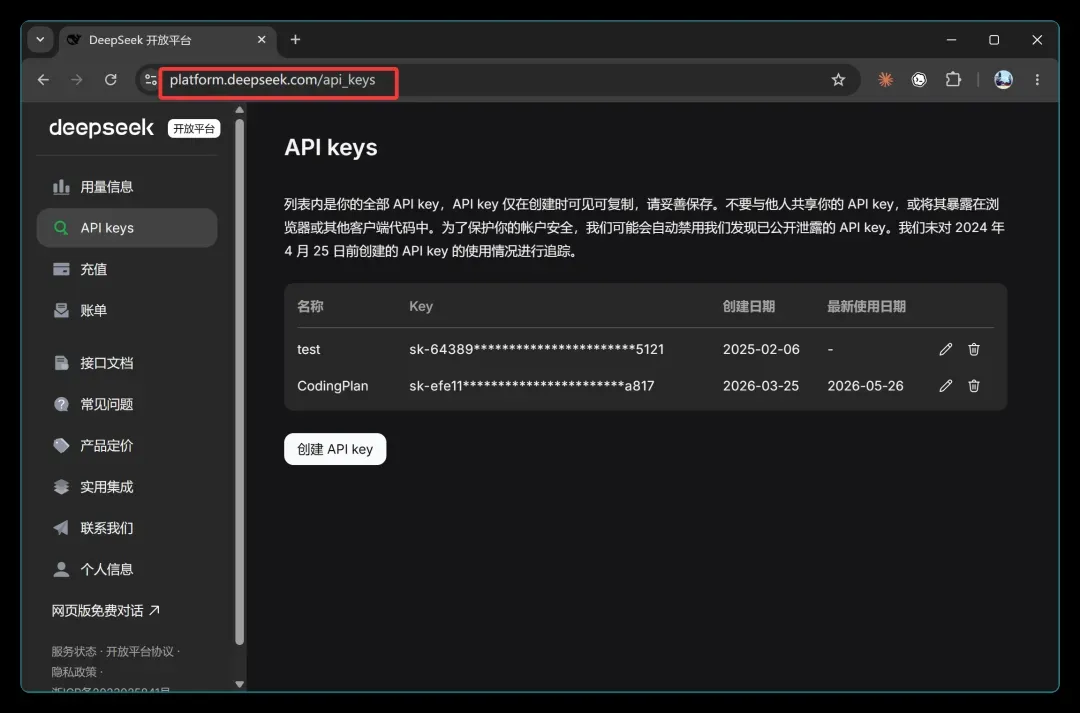
Task: Click sidebar scrollbar down arrow
Action: coord(240,685)
